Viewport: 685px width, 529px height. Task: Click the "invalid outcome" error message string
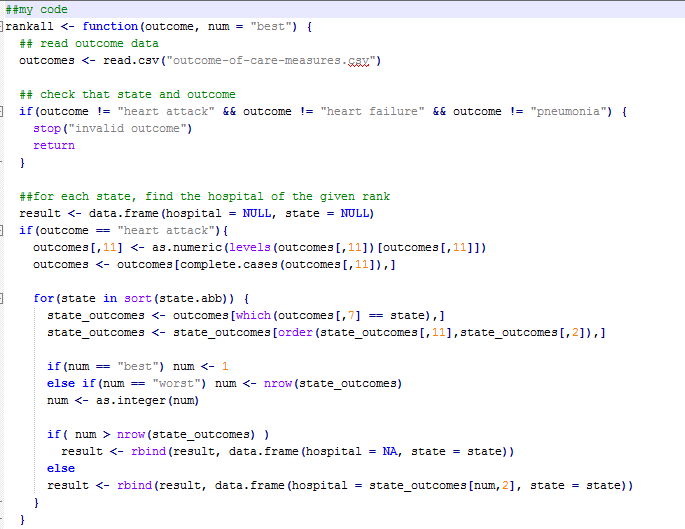pos(128,129)
